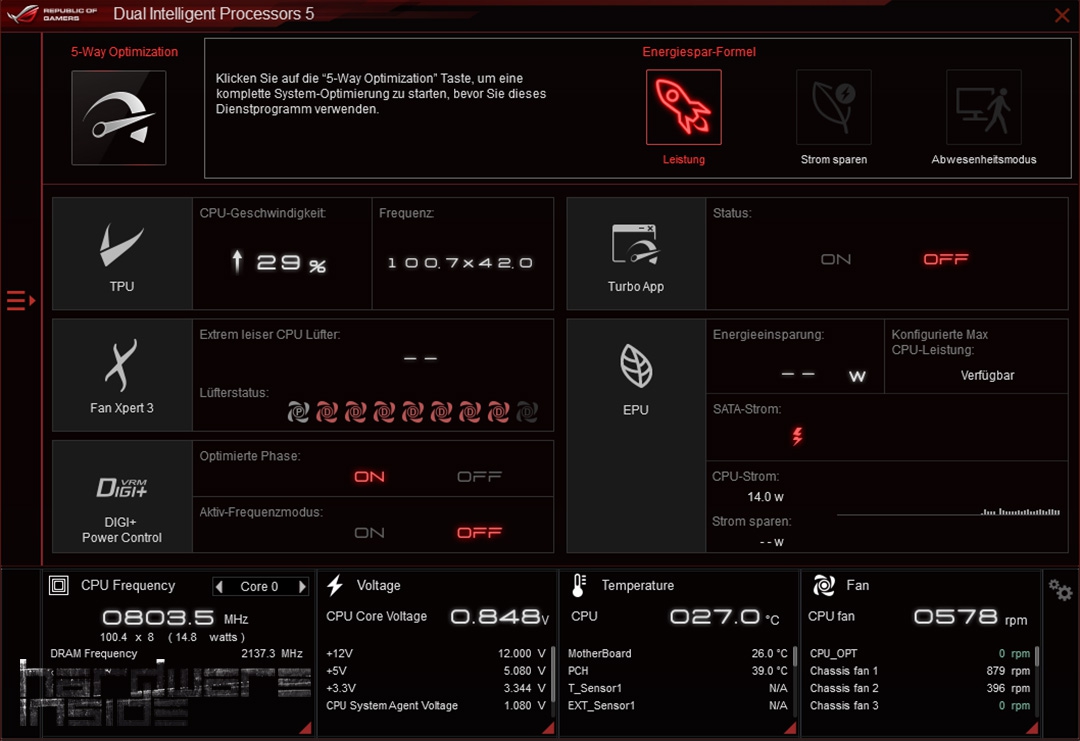This screenshot has height=741, width=1080.
Task: Select next core with right arrow
Action: click(x=302, y=587)
